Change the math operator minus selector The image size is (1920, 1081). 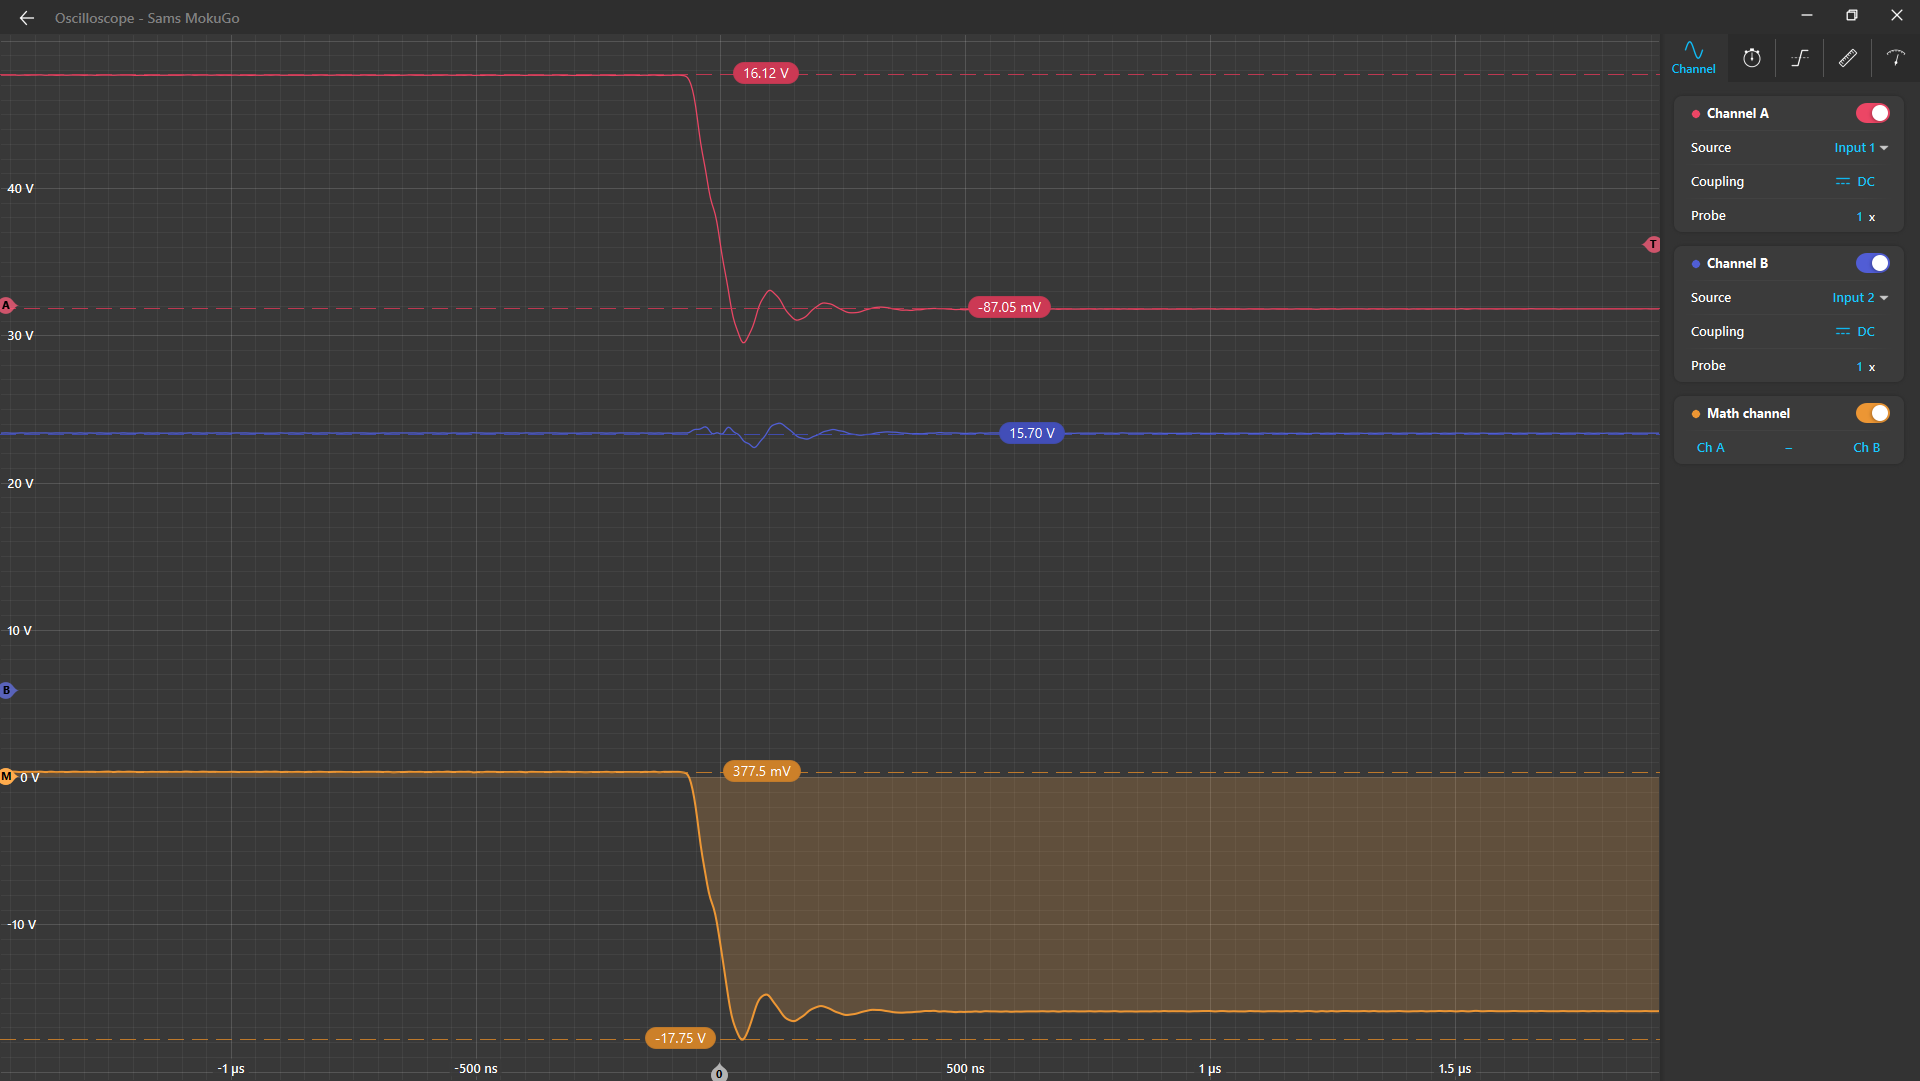(x=1788, y=448)
